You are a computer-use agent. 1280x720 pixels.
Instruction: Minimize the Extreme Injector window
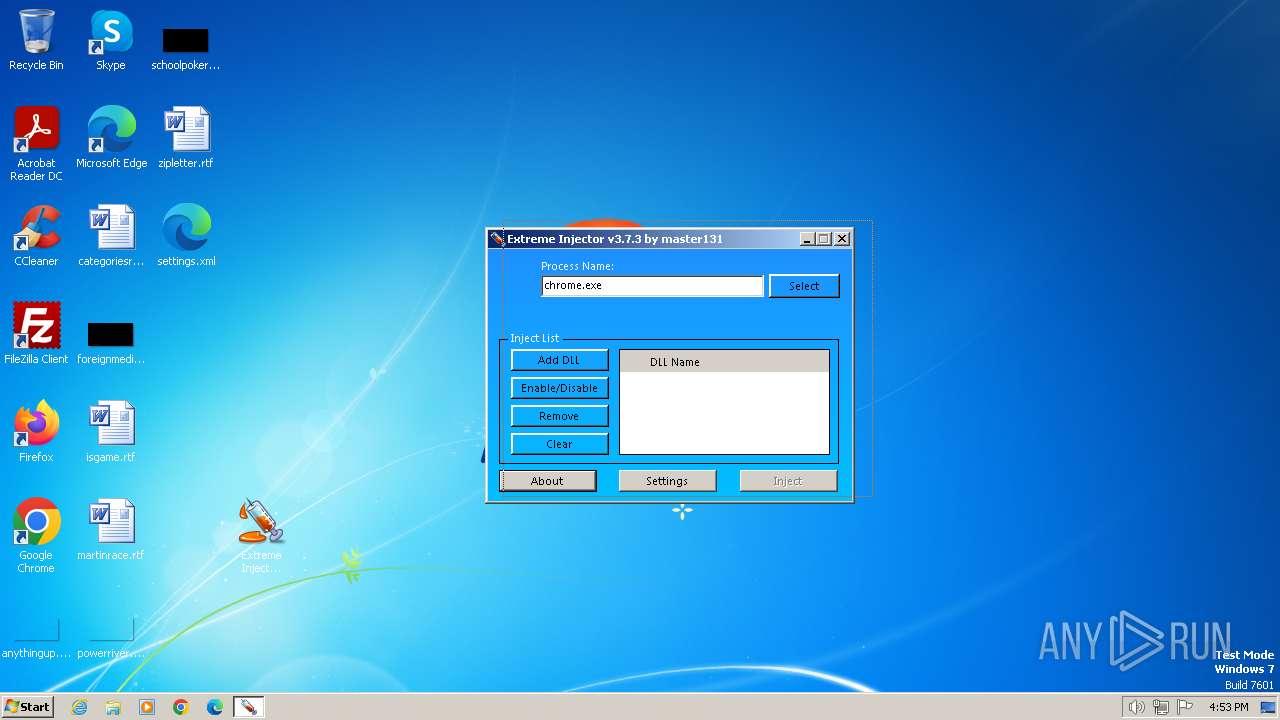pyautogui.click(x=808, y=239)
